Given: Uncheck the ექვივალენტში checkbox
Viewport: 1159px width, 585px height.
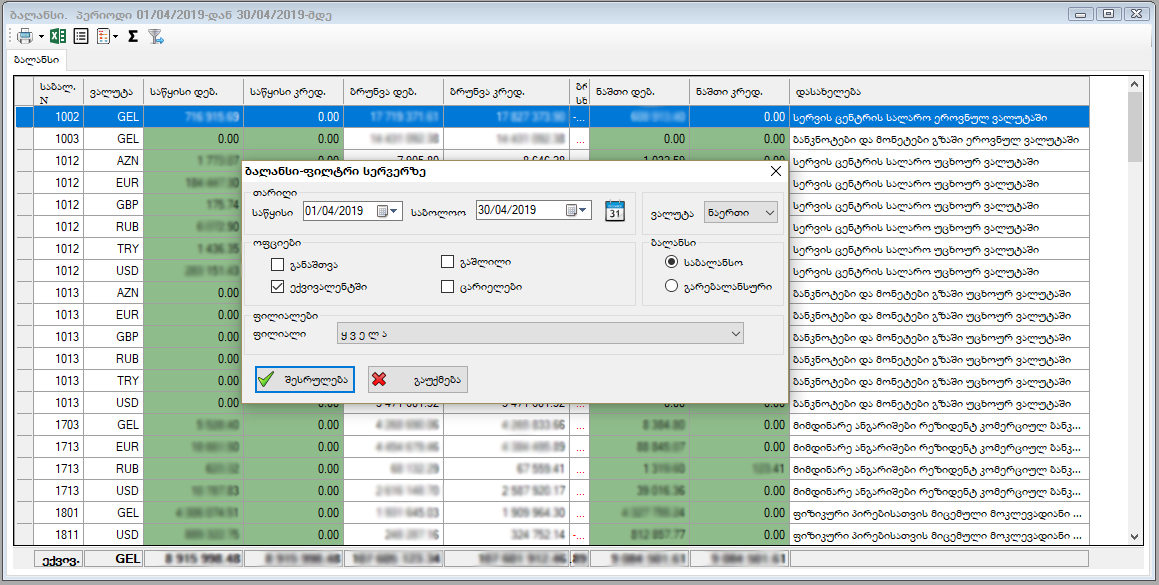Looking at the screenshot, I should [277, 287].
